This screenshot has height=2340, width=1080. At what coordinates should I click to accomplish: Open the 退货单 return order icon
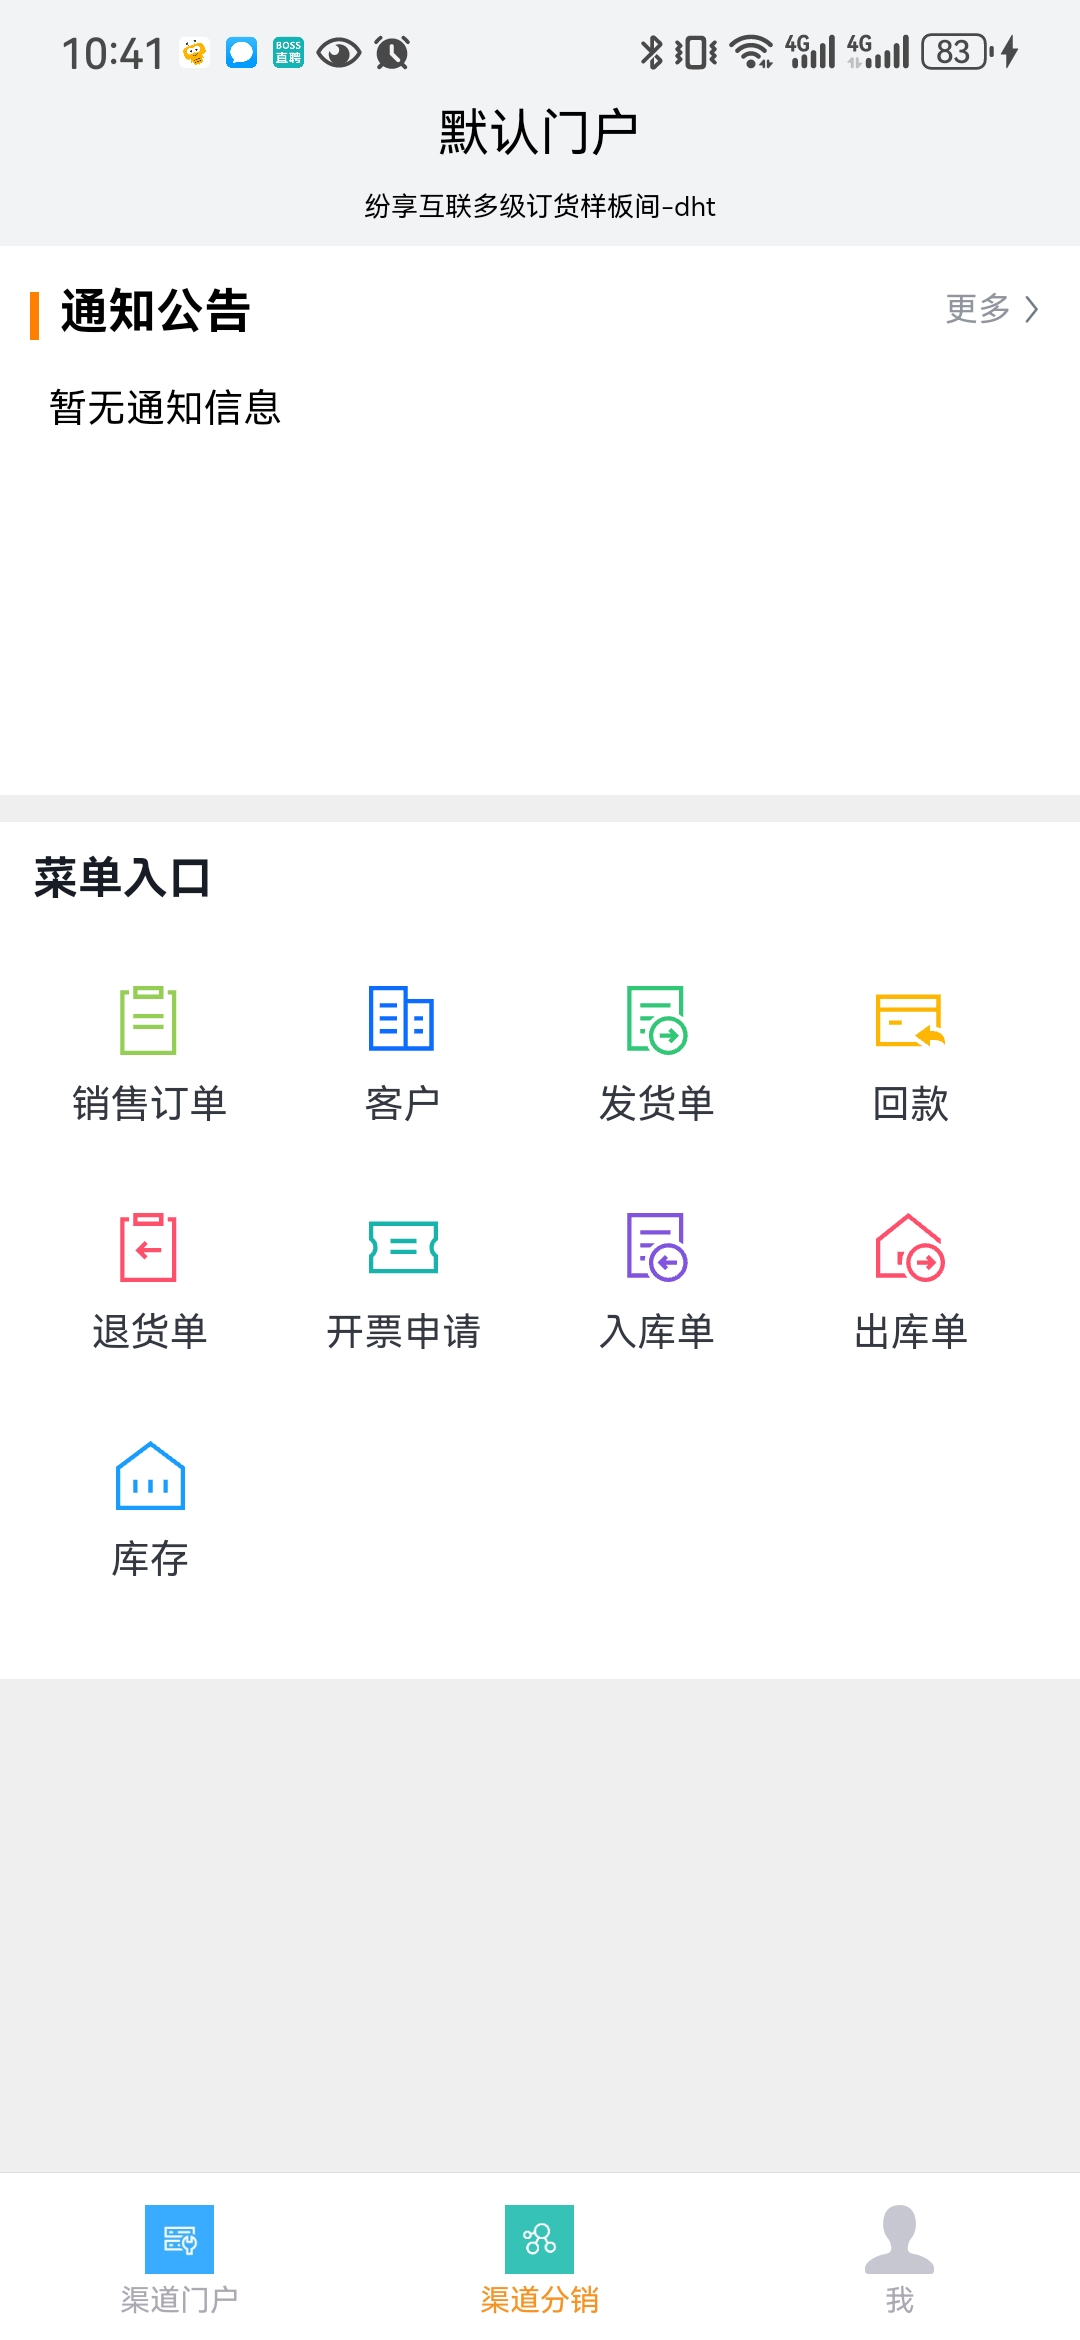(x=149, y=1248)
